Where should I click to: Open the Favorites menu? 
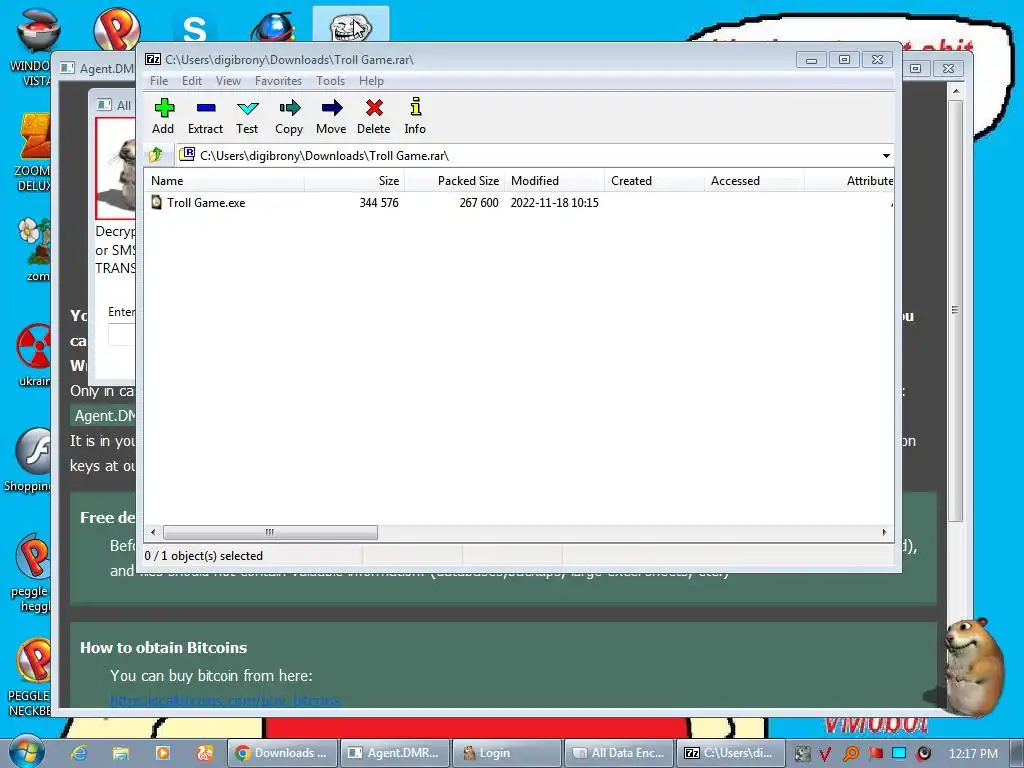[x=278, y=81]
